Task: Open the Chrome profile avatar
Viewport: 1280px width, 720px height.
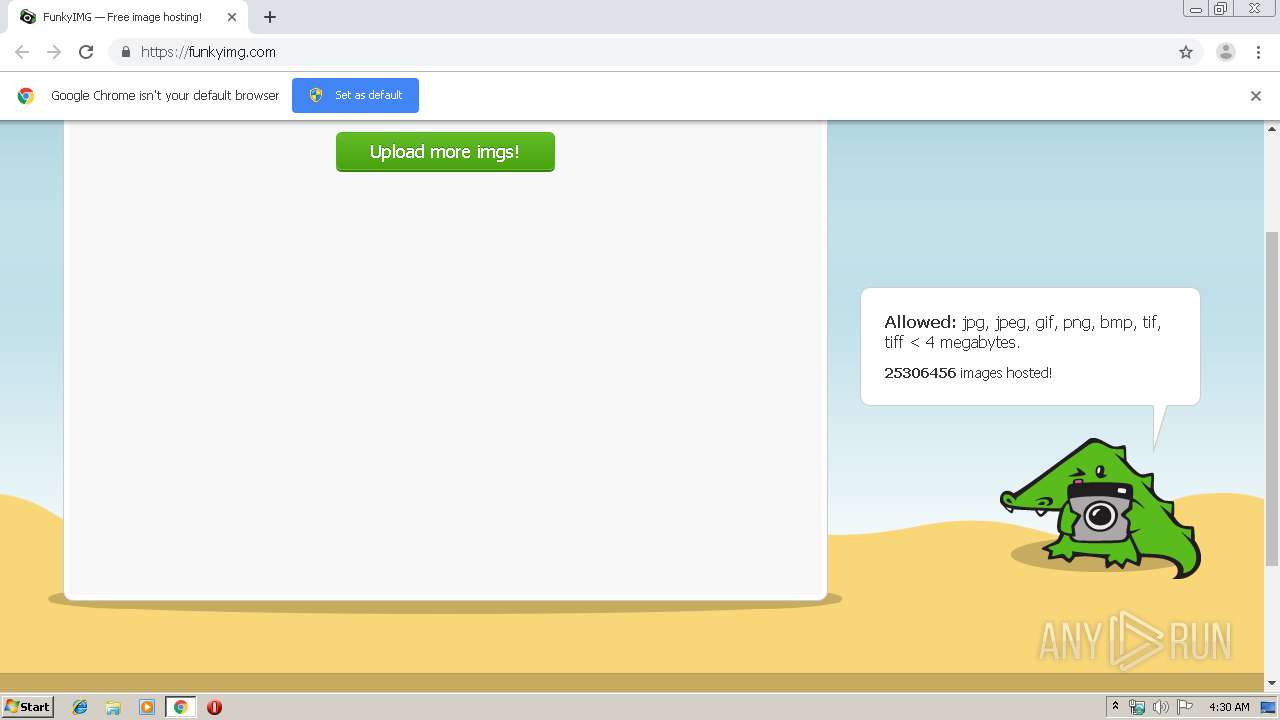Action: coord(1225,52)
